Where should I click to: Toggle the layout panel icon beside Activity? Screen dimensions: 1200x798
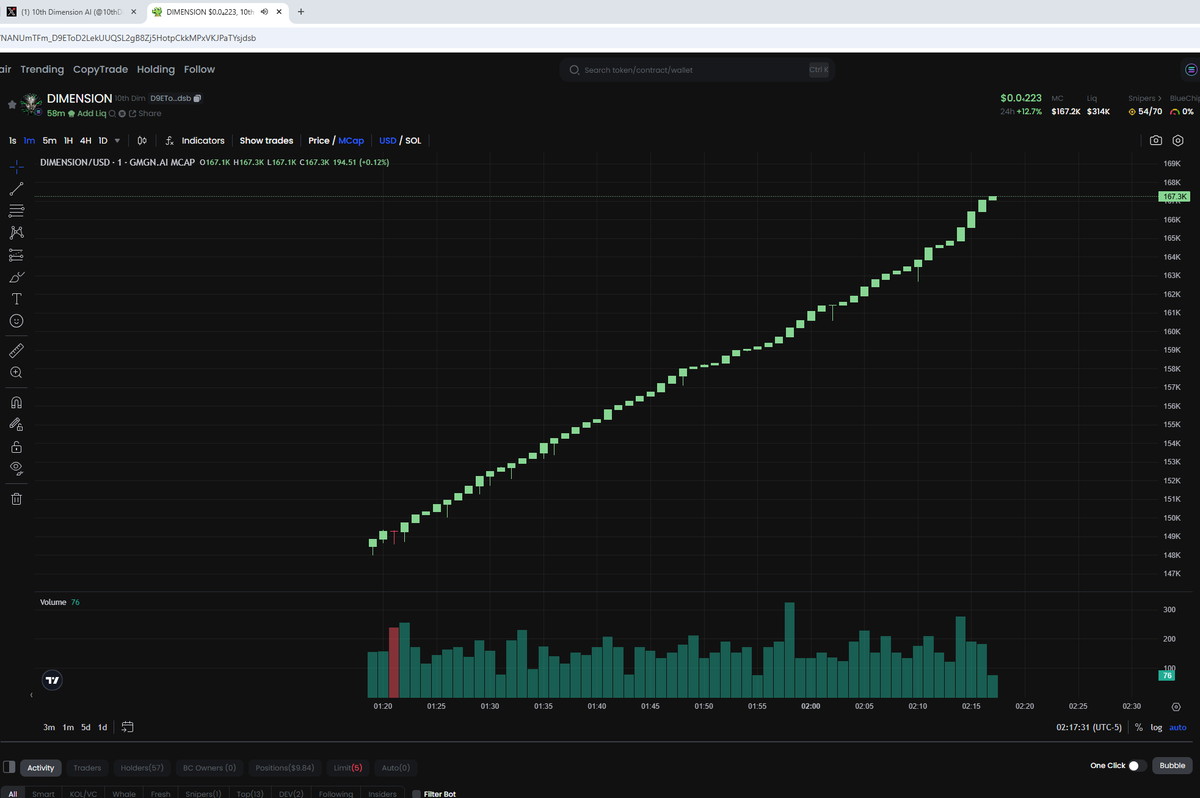(x=9, y=767)
